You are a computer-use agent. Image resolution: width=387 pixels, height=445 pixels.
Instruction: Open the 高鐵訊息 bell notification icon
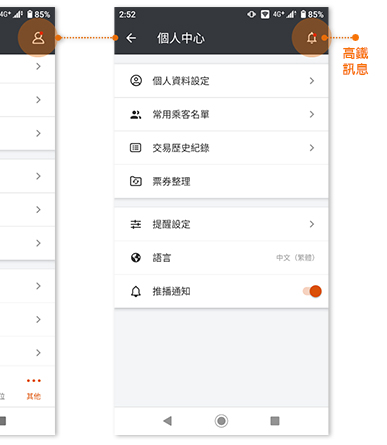312,38
